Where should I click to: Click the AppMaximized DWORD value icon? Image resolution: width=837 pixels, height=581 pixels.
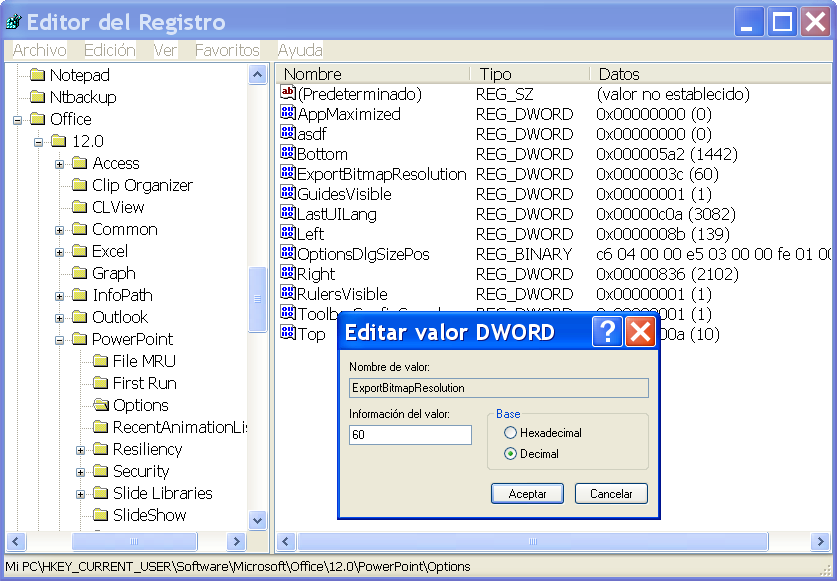coord(288,113)
